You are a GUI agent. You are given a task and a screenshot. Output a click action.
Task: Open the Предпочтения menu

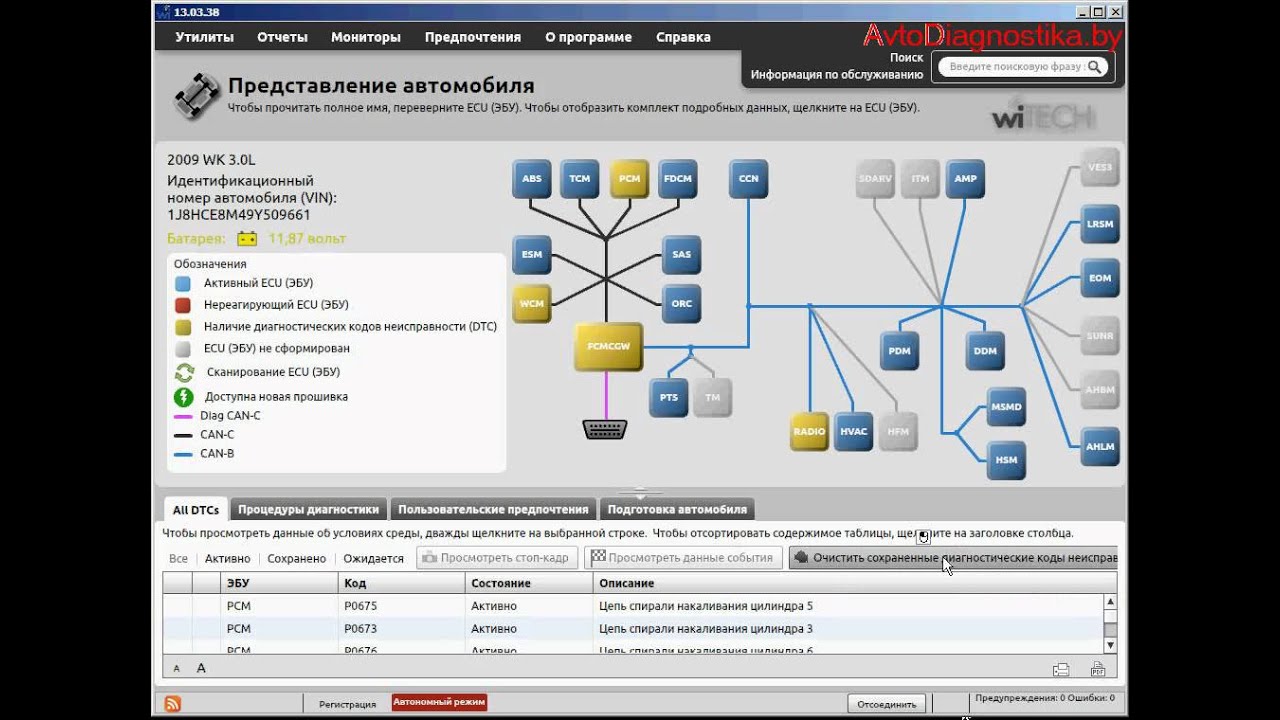[473, 37]
